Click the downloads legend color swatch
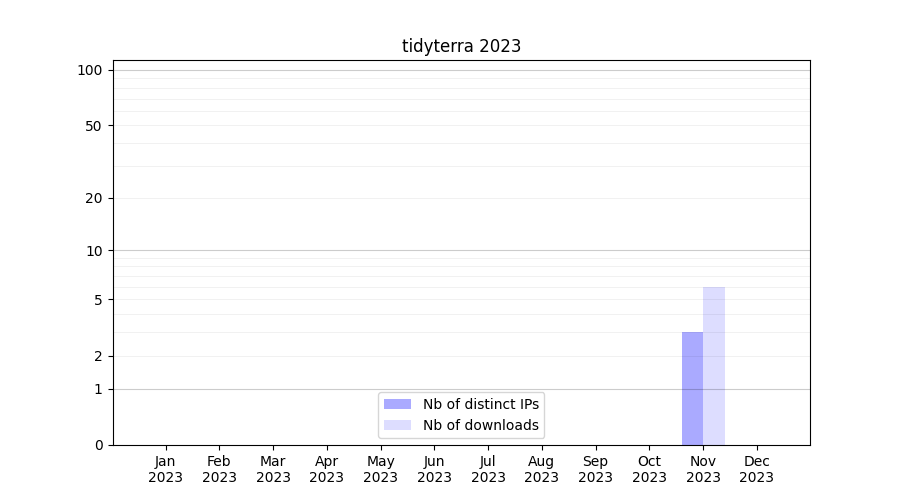This screenshot has width=900, height=500. click(x=397, y=425)
